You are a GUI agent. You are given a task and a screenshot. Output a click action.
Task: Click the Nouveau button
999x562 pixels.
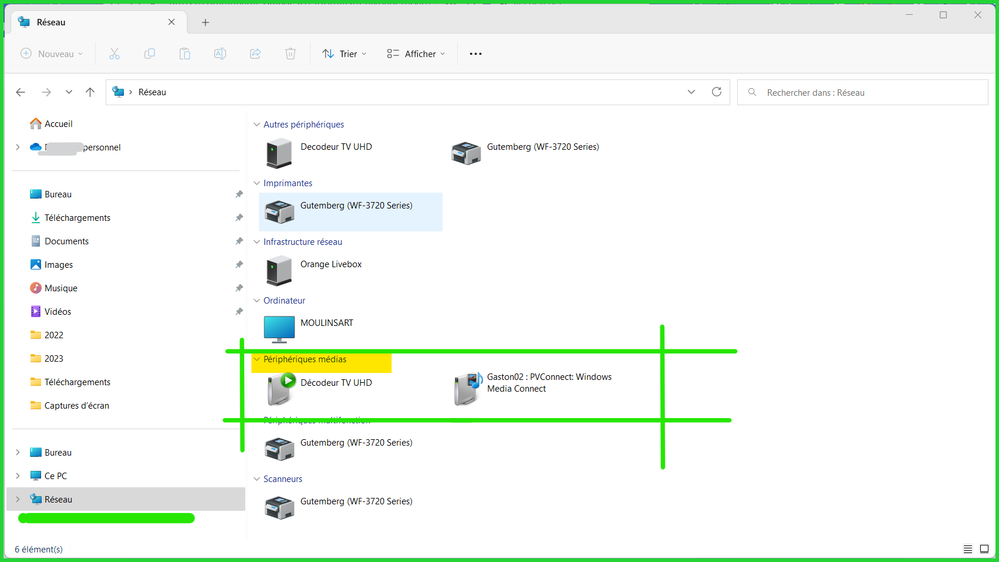pos(52,54)
